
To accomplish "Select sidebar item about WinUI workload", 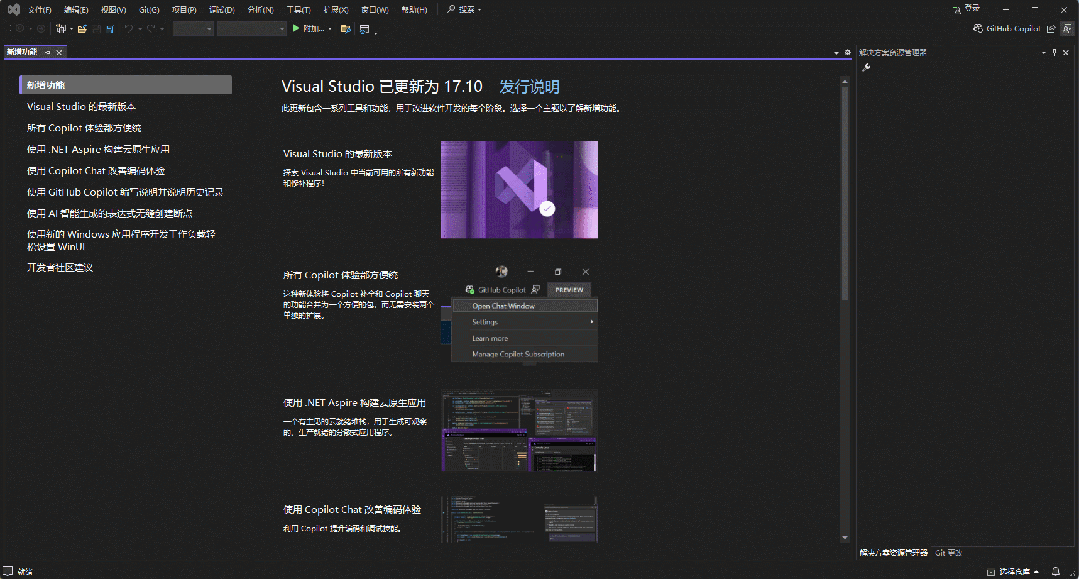I will [121, 240].
